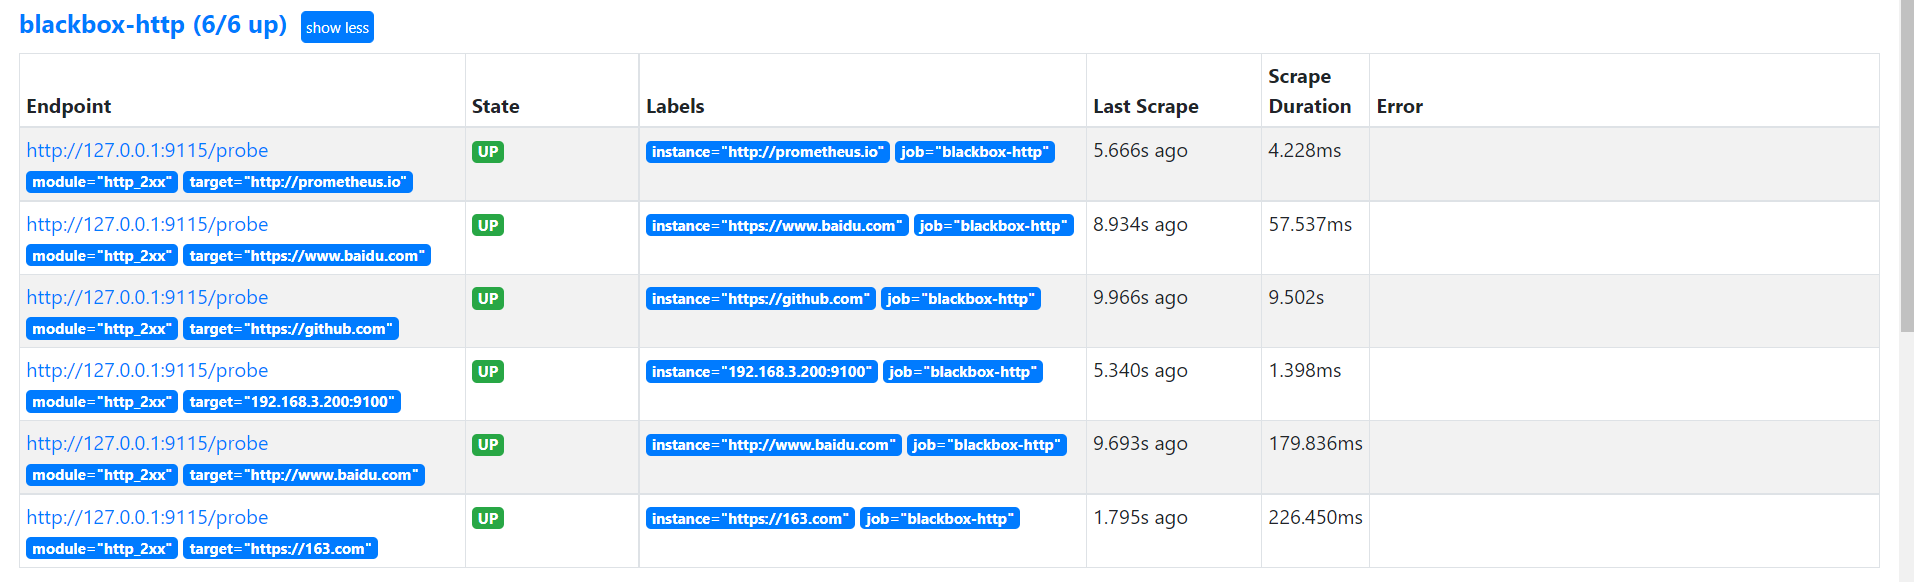Click the UP state badge for github.com
The width and height of the screenshot is (1914, 582).
click(488, 298)
